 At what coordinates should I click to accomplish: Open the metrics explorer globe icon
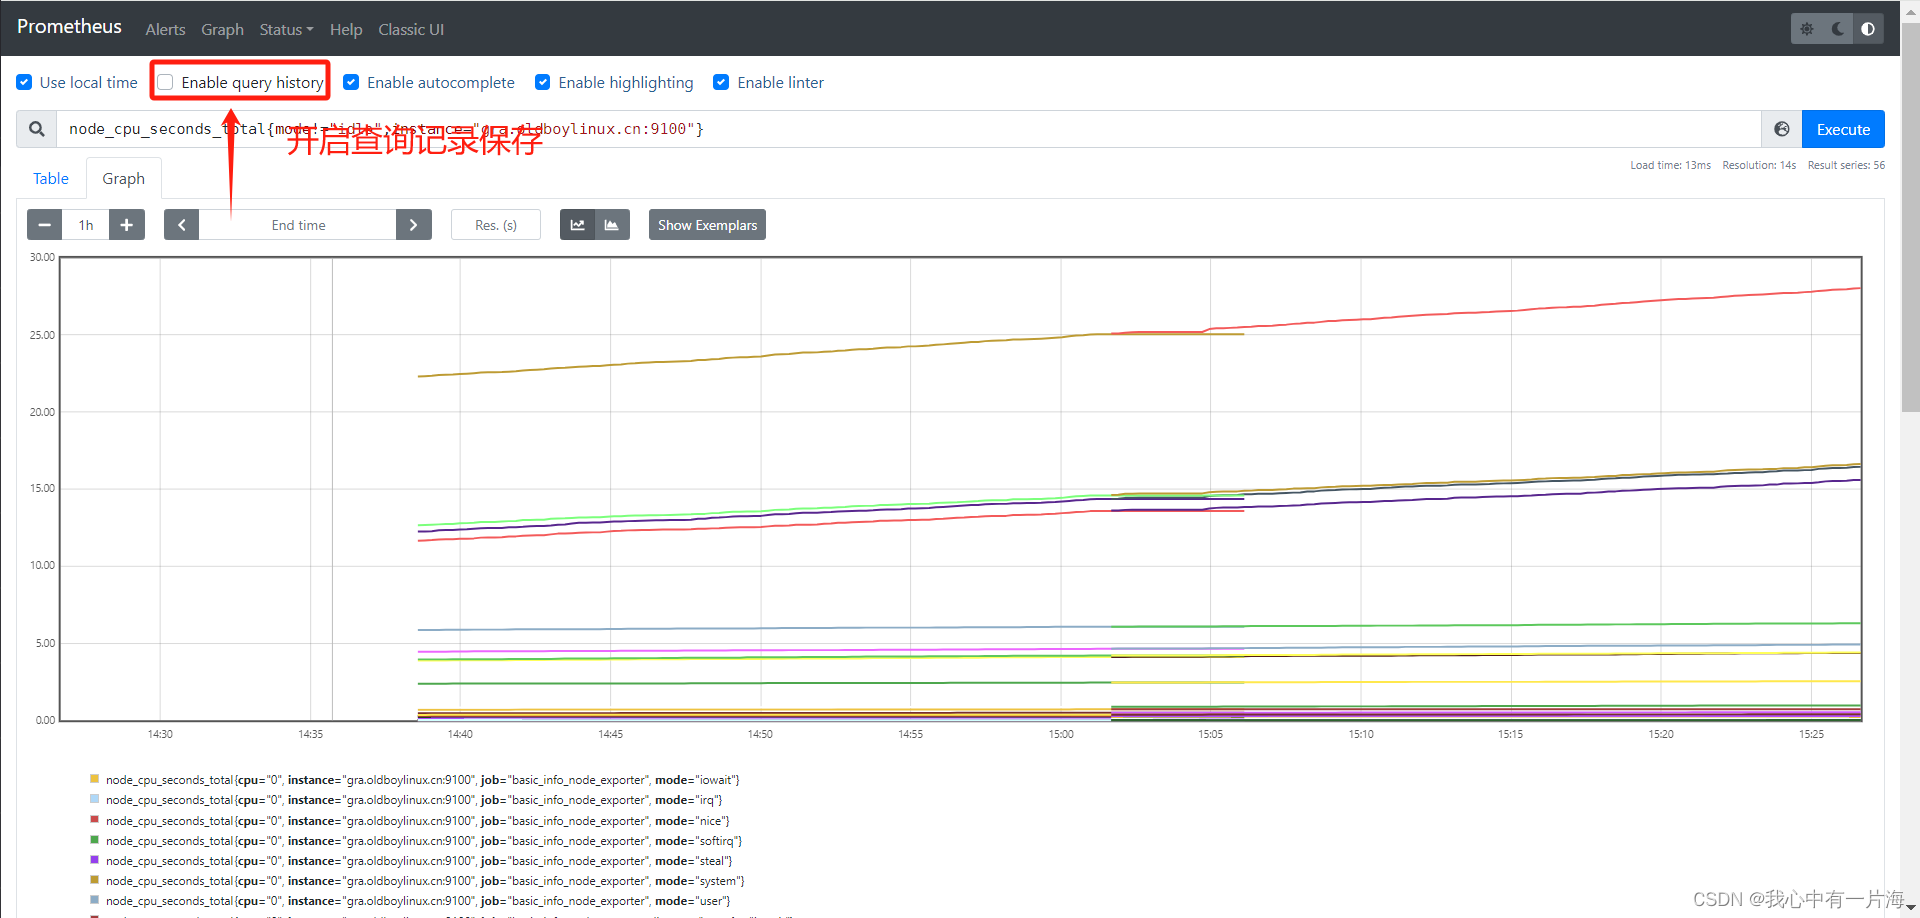pos(1782,129)
